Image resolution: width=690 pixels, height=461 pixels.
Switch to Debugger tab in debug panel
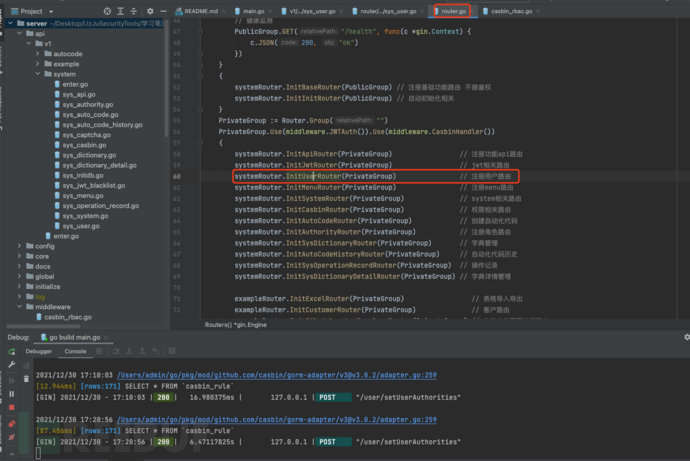(x=39, y=351)
